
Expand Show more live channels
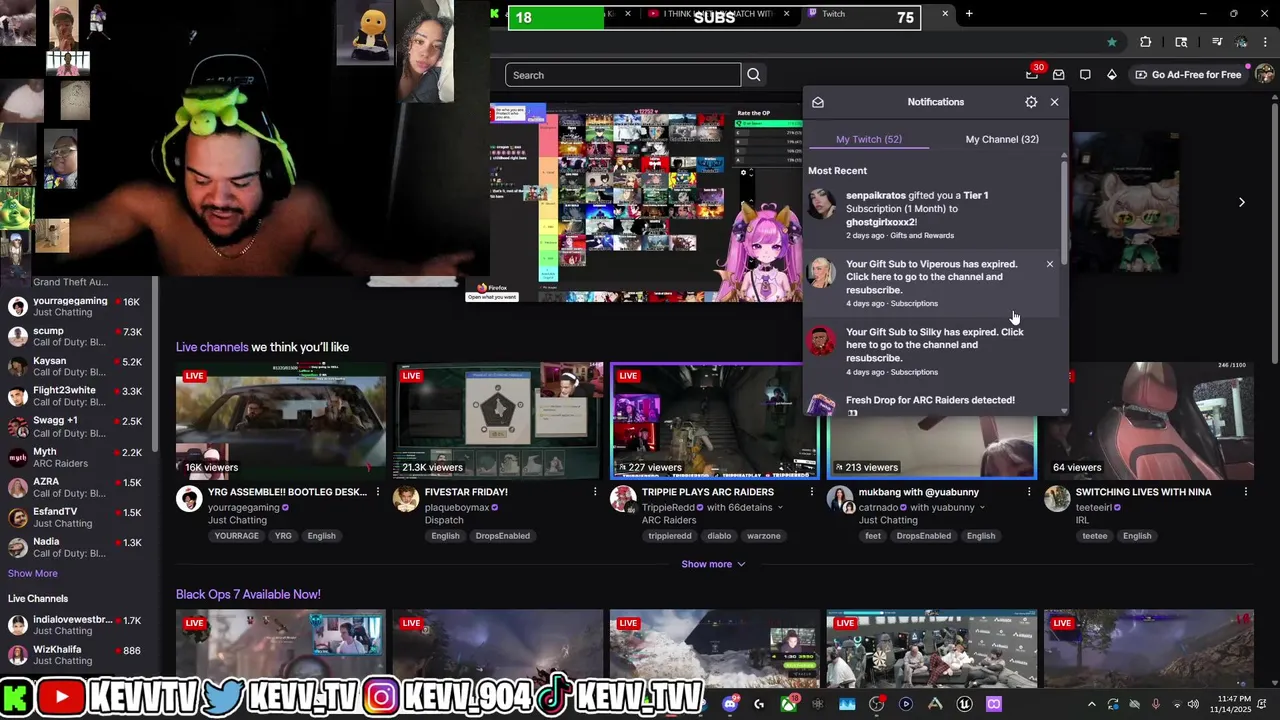point(713,564)
